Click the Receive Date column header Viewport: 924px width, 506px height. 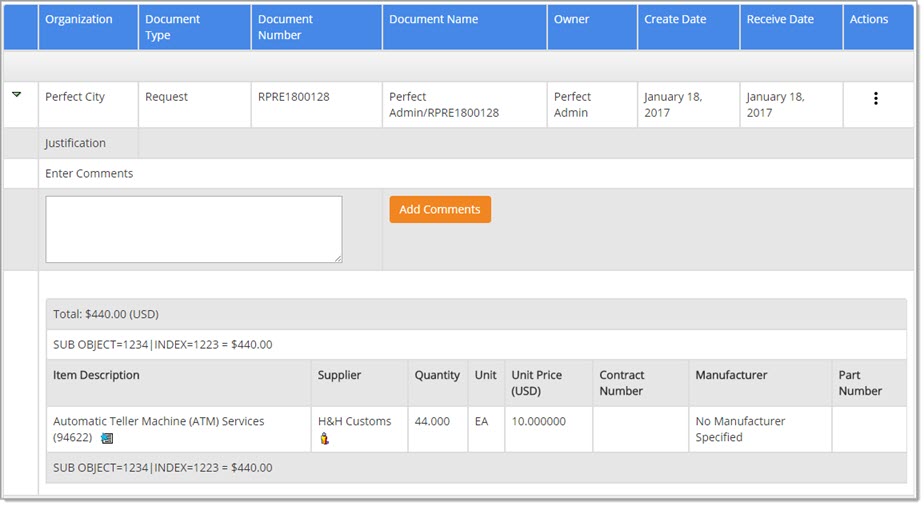tap(779, 19)
